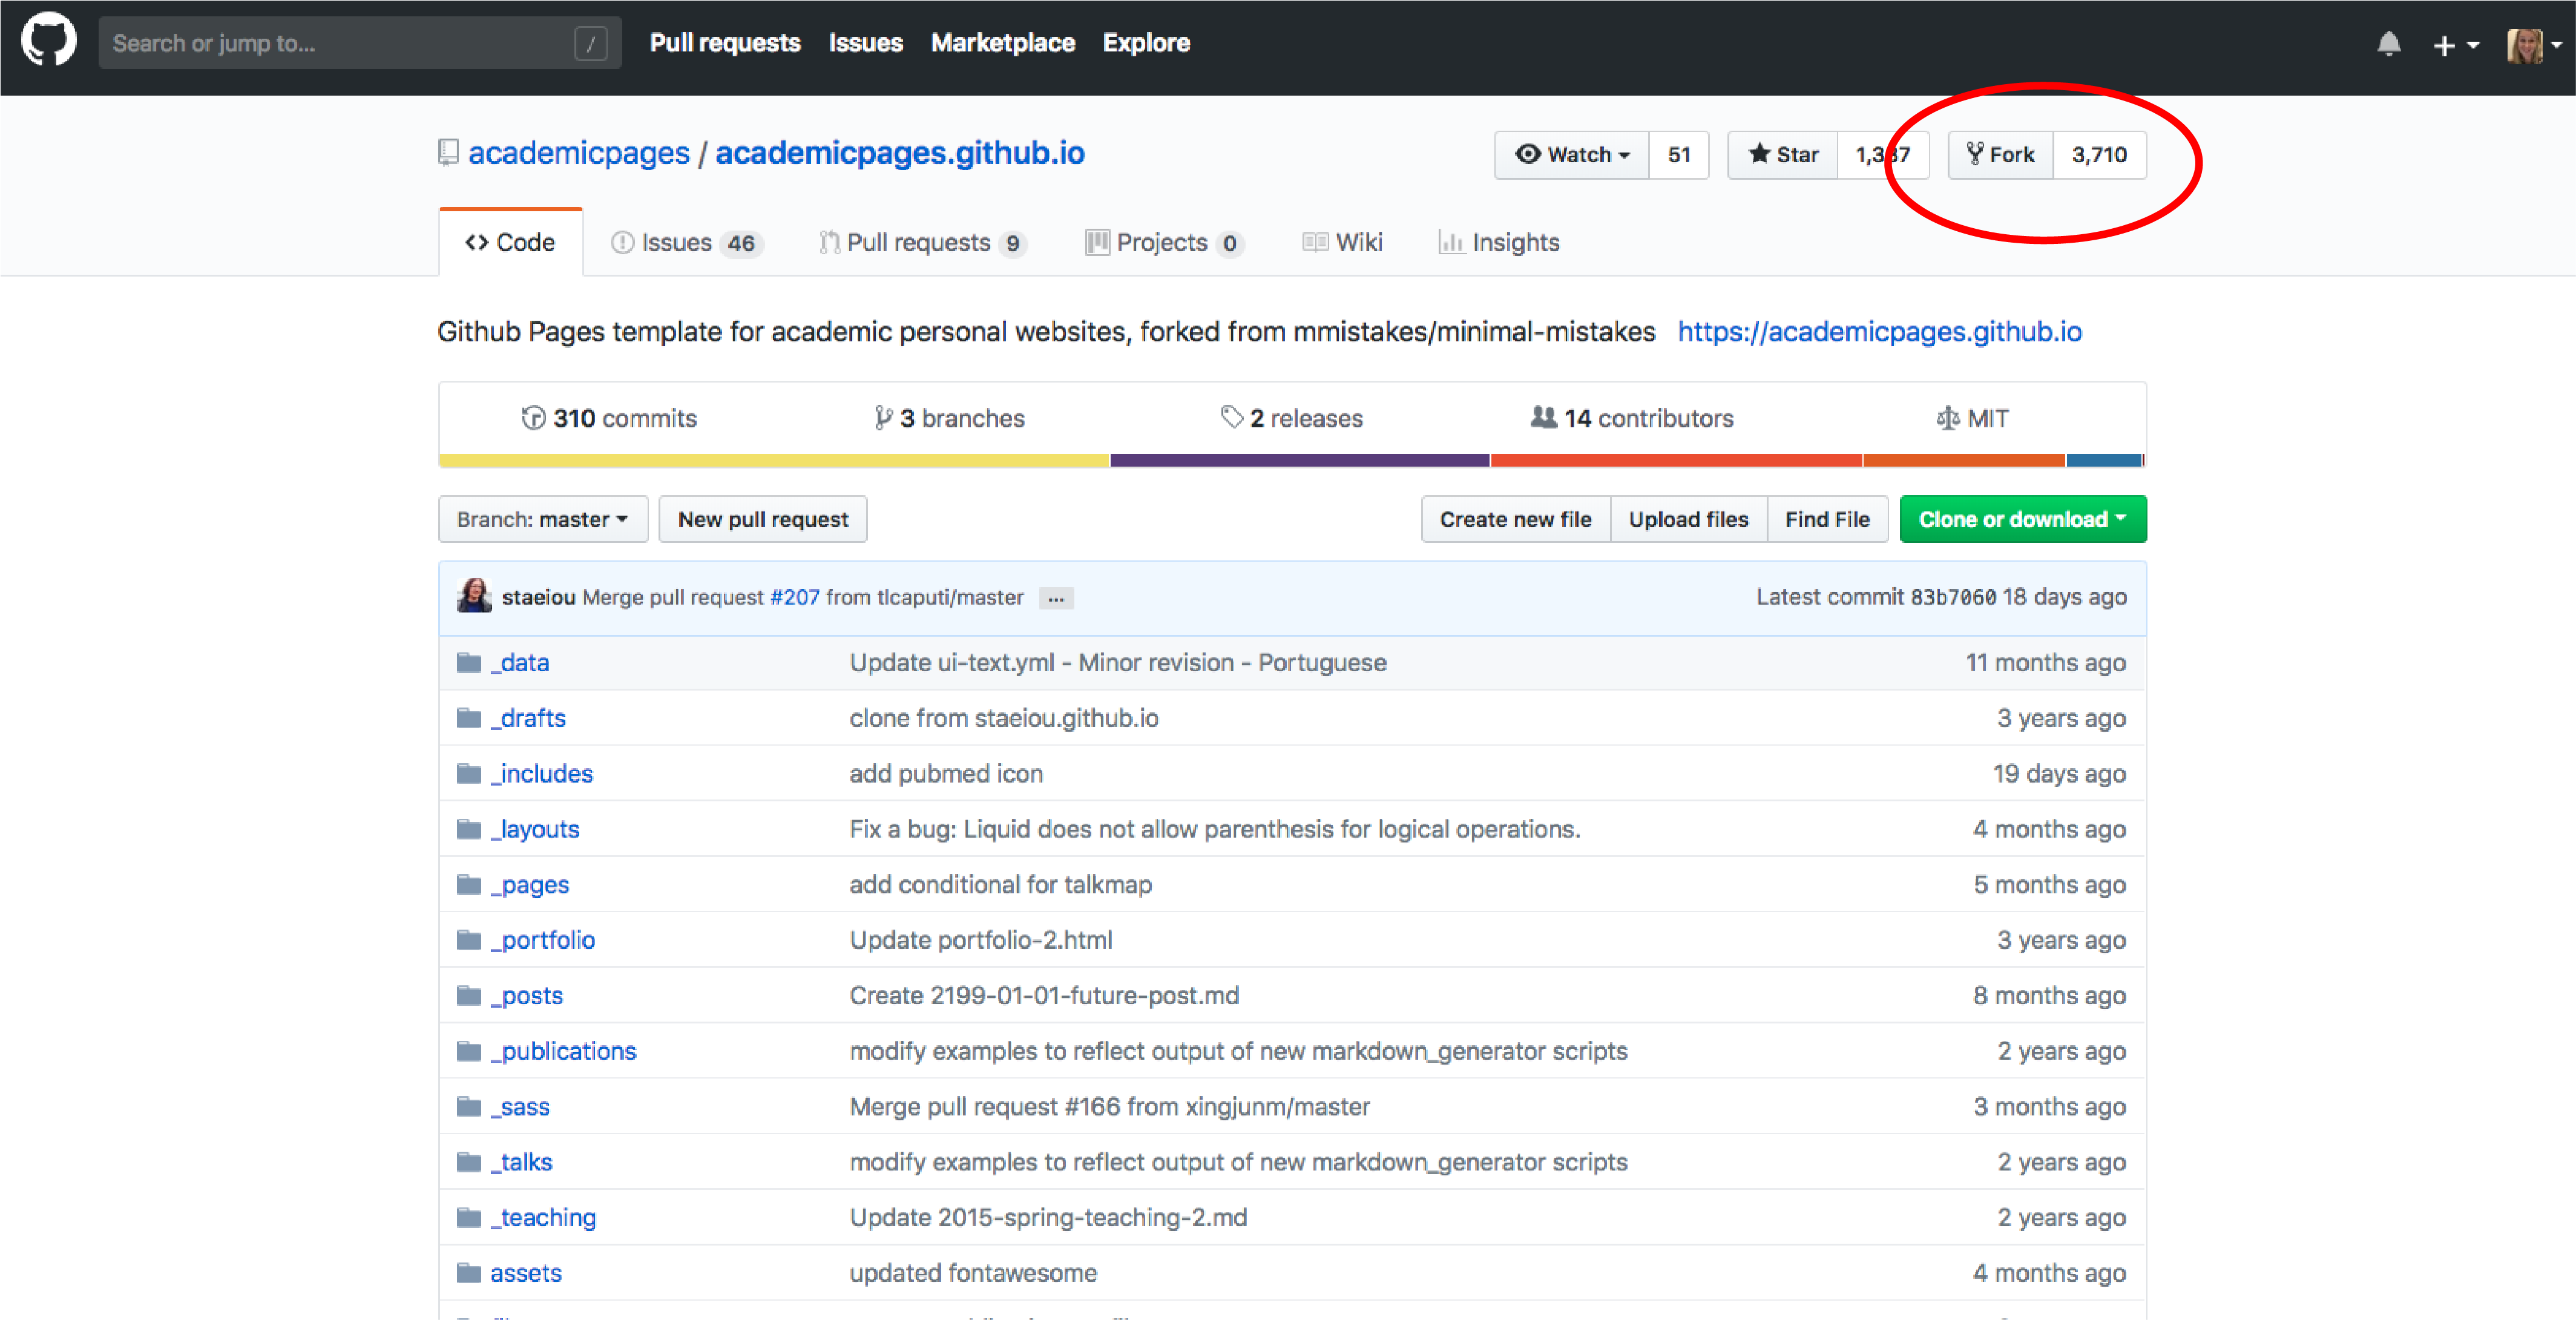Screen dimensions: 2576x1320
Task: View the 3 branches list
Action: pyautogui.click(x=949, y=418)
